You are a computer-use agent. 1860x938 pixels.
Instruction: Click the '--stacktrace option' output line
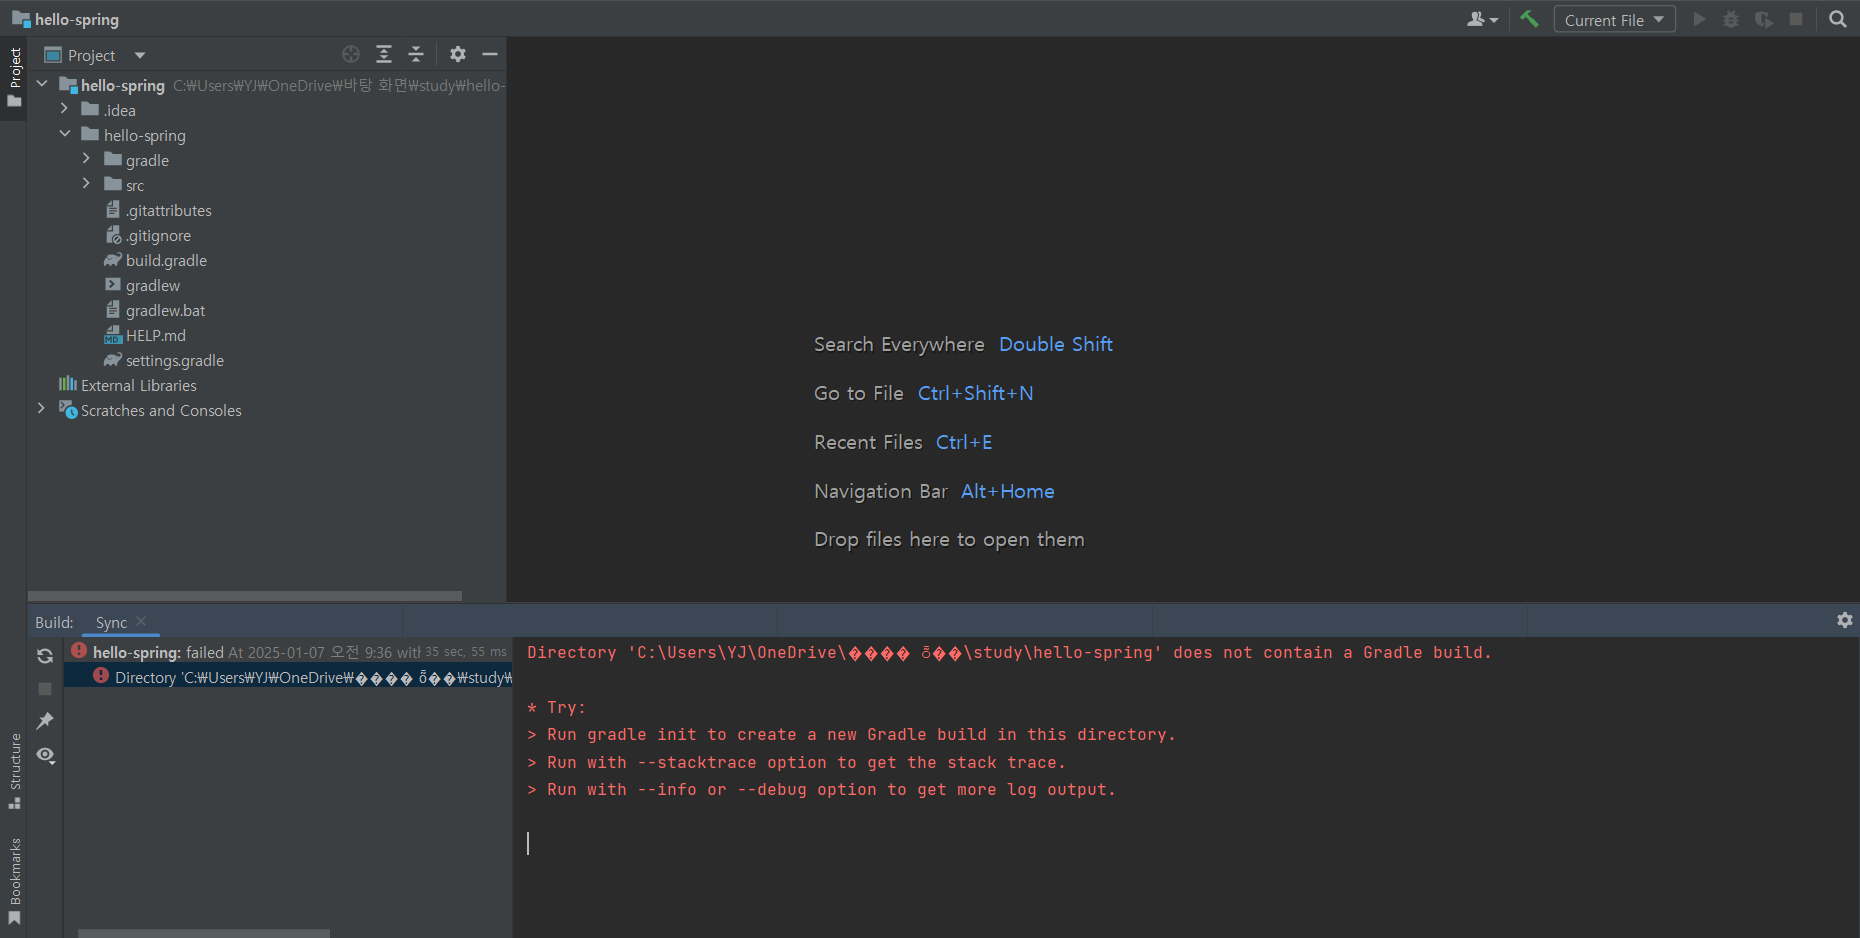tap(796, 763)
